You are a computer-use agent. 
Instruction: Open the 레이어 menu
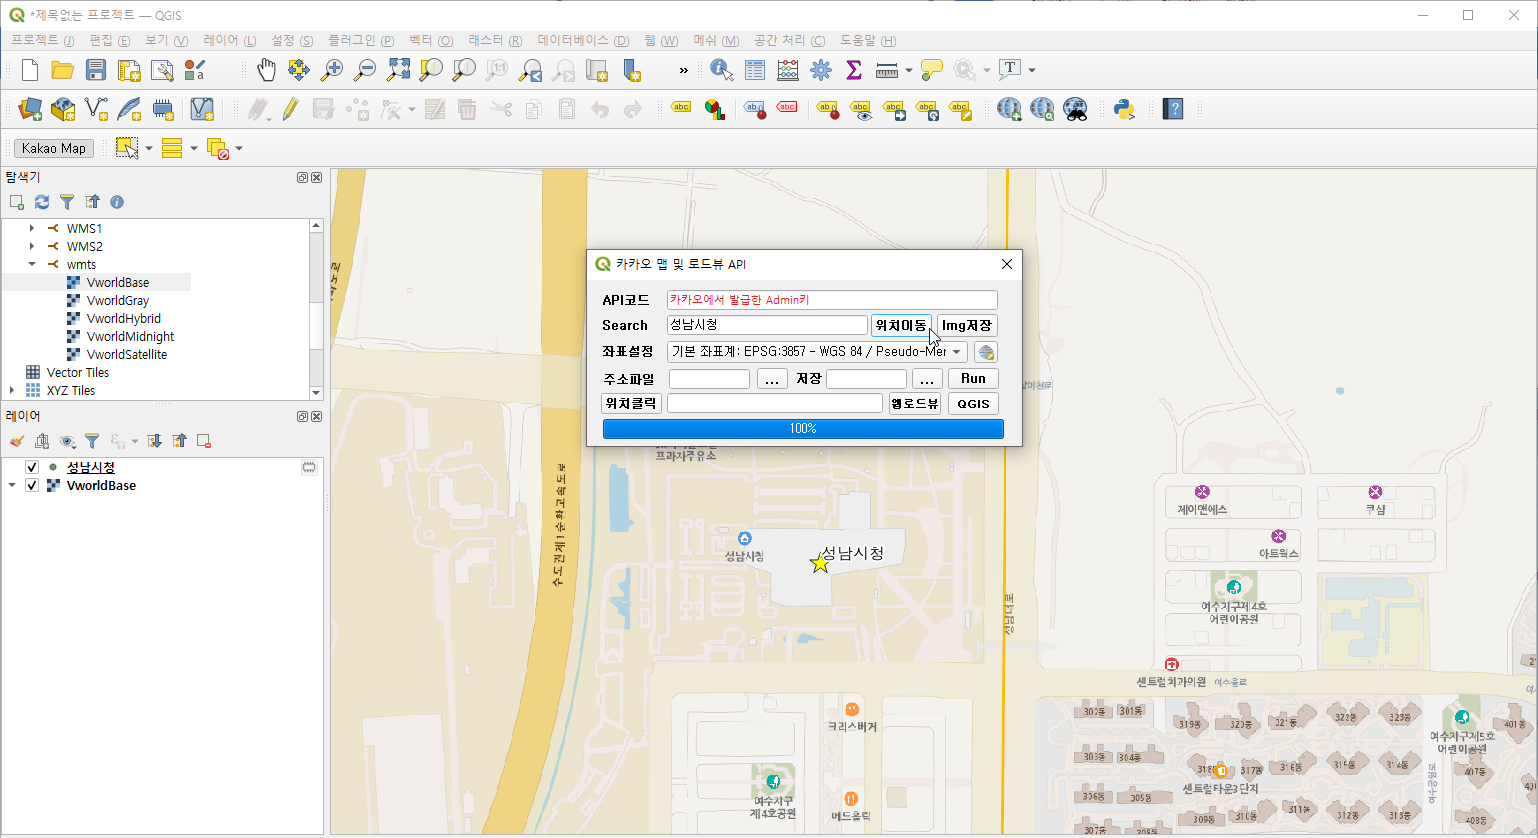tap(229, 40)
